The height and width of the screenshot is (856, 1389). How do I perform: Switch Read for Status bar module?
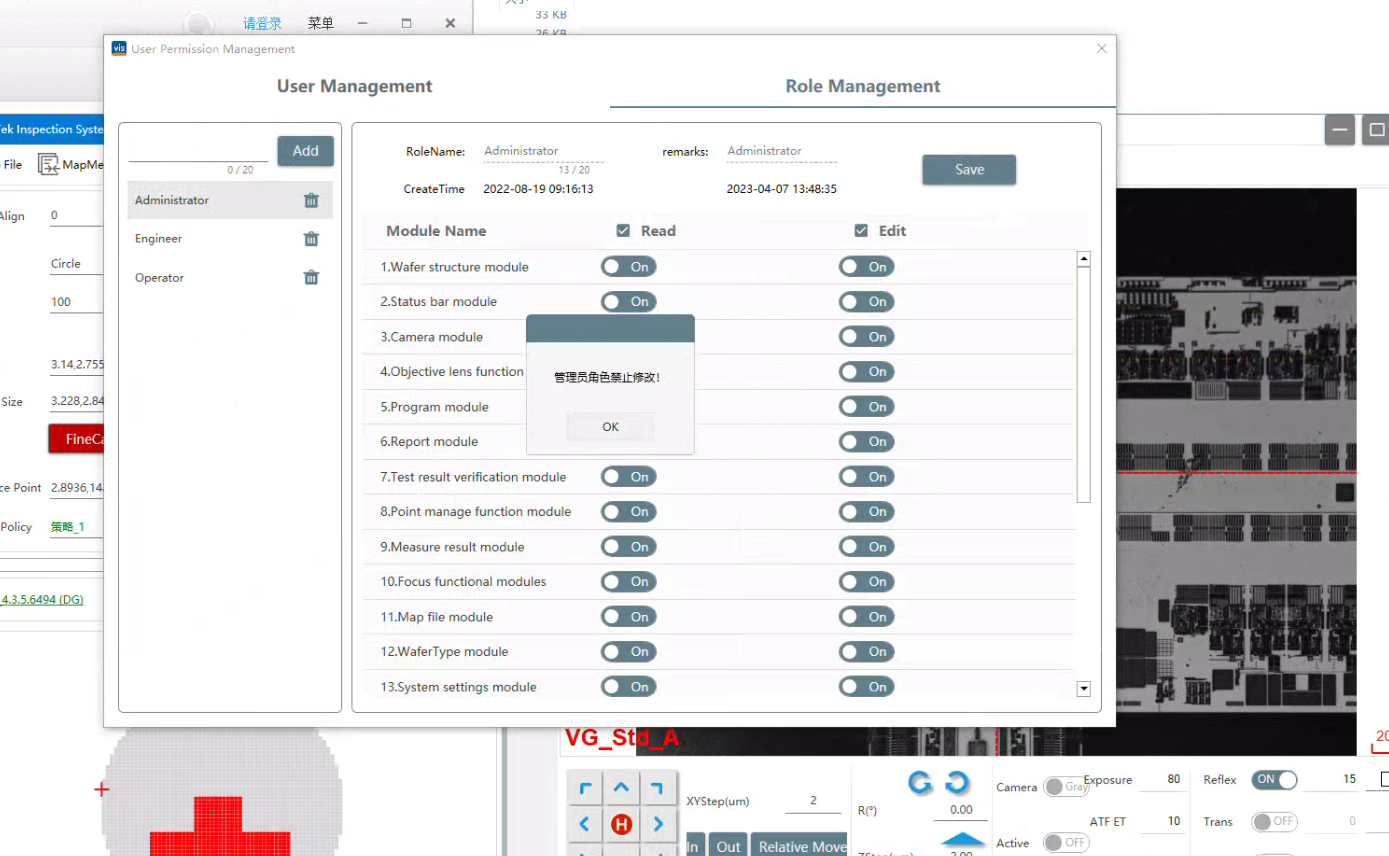628,302
